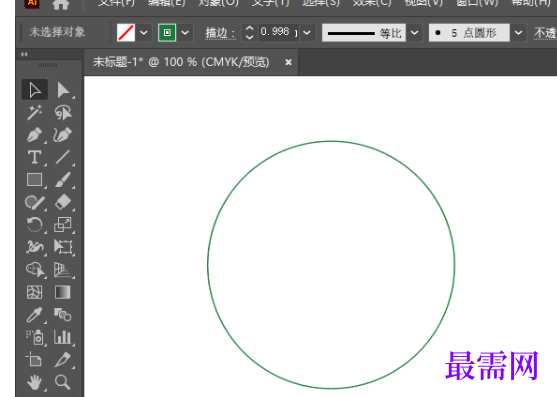Click the 不透 opacity label link
This screenshot has width=557, height=397.
click(x=545, y=33)
